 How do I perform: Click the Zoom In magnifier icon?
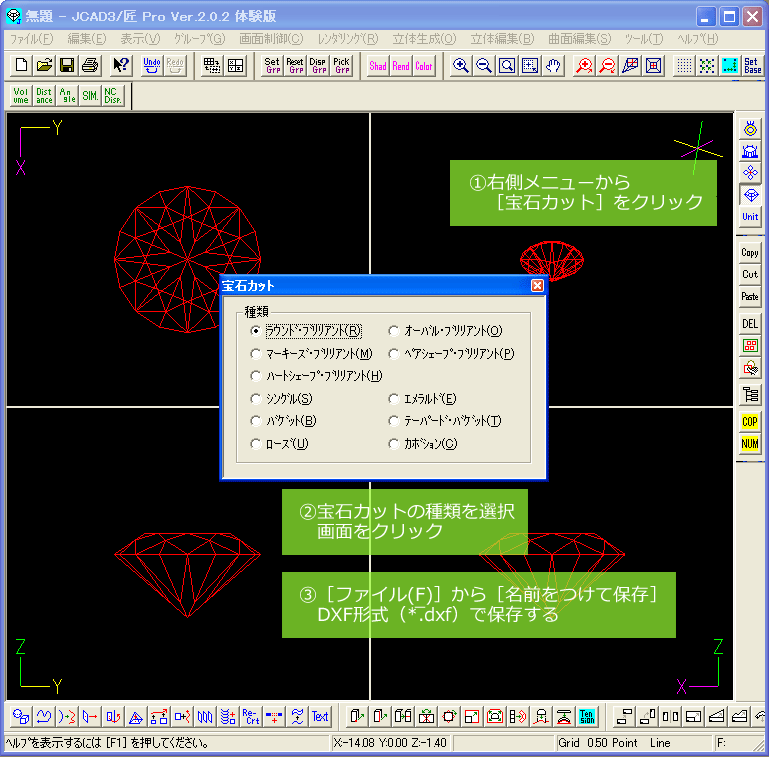click(461, 66)
